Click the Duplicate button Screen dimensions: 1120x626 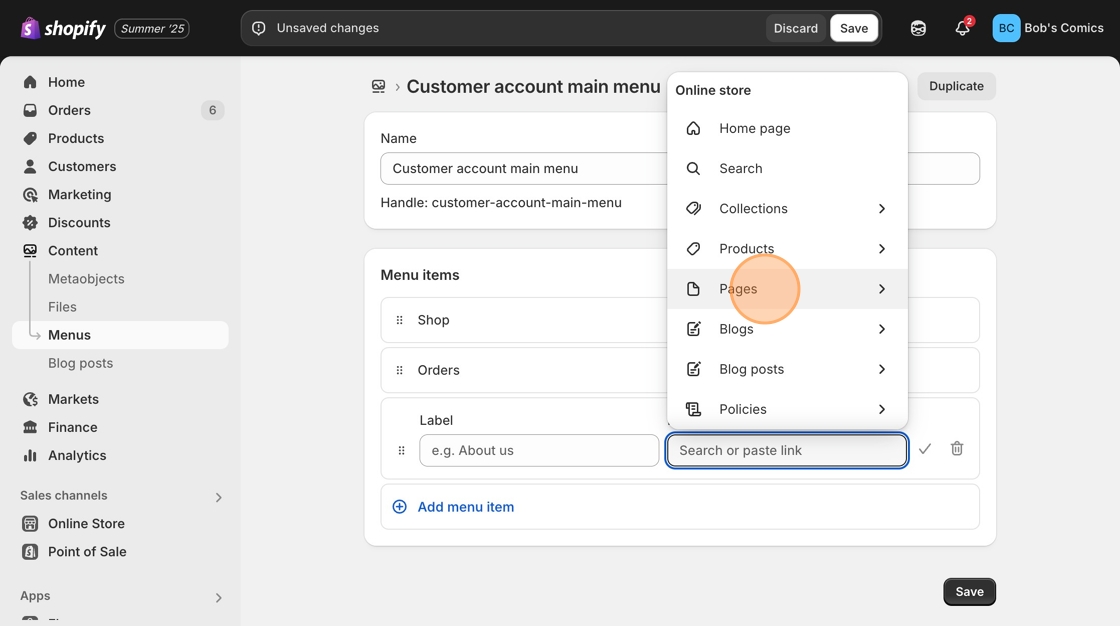point(956,86)
